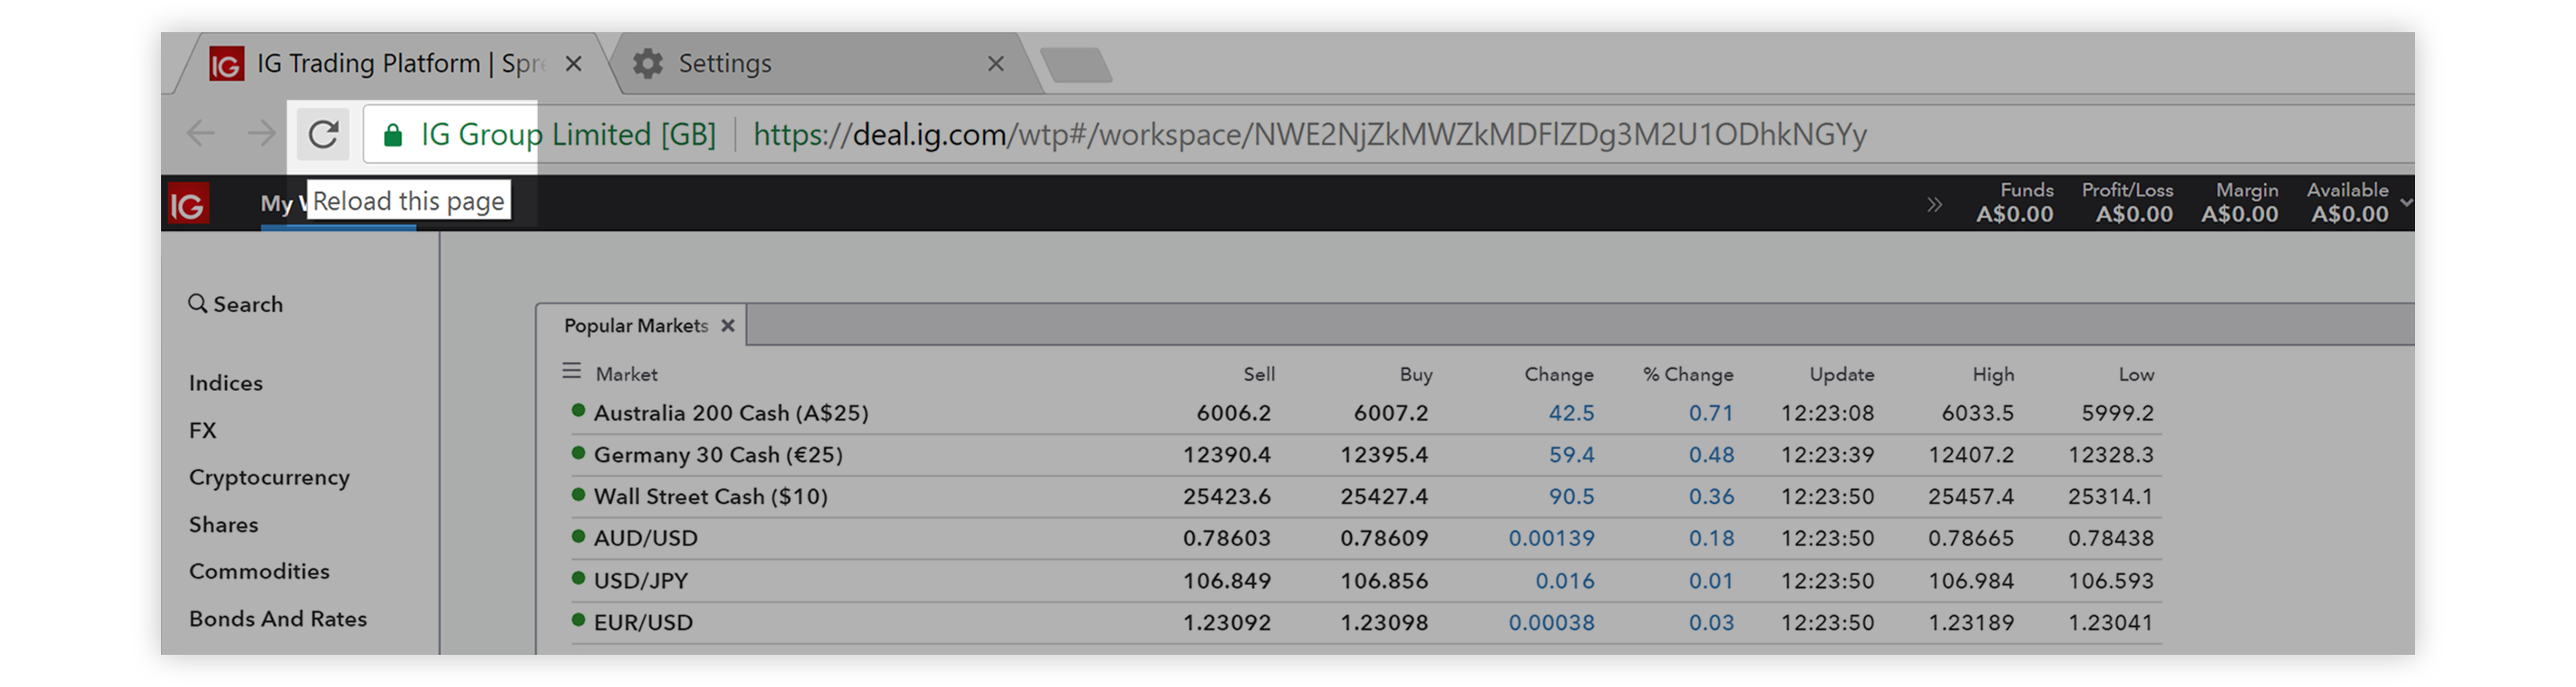Click the browser back arrow

[x=201, y=134]
